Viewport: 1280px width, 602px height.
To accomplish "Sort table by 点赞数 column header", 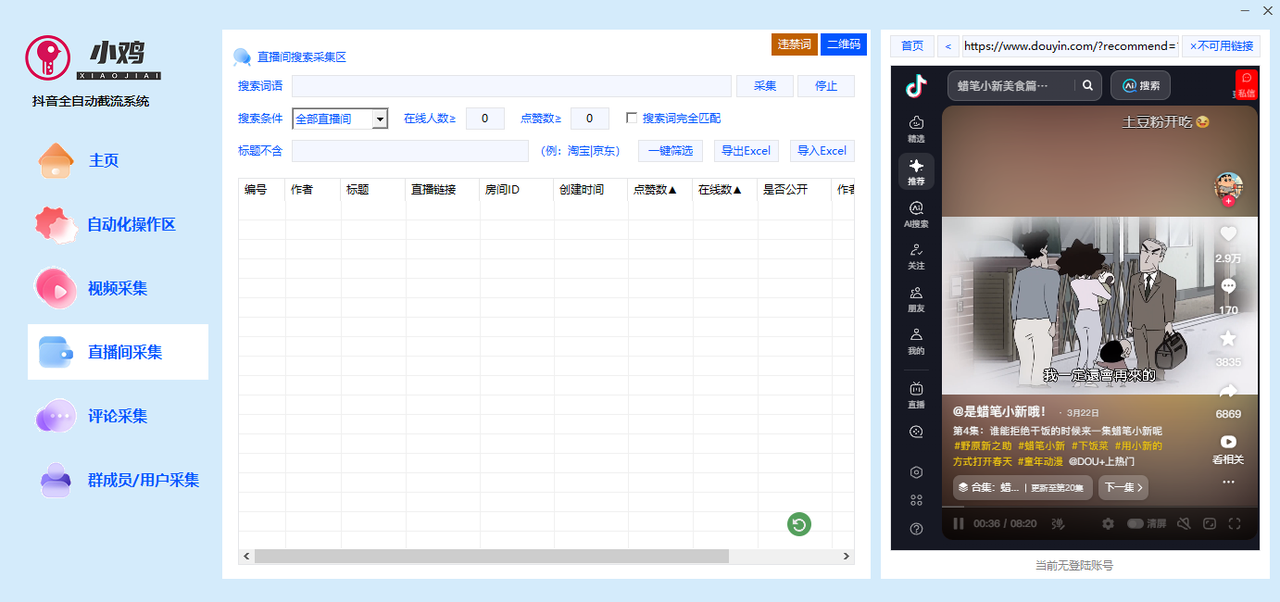I will (655, 189).
